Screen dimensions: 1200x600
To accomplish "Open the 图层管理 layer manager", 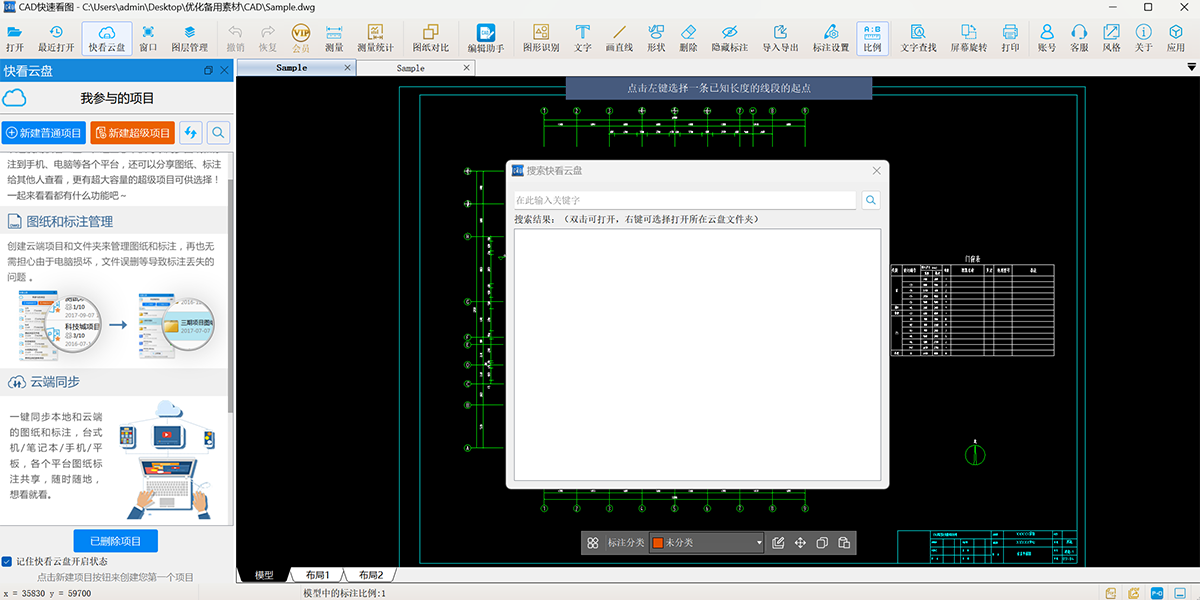I will (189, 38).
